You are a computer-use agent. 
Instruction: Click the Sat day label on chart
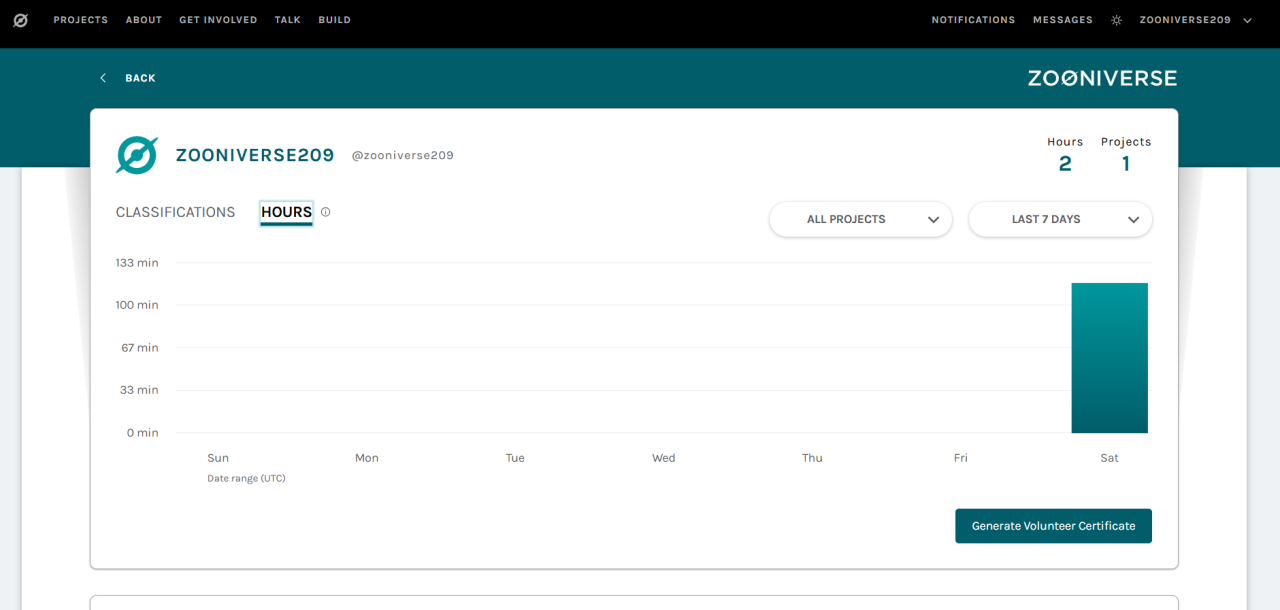1109,457
